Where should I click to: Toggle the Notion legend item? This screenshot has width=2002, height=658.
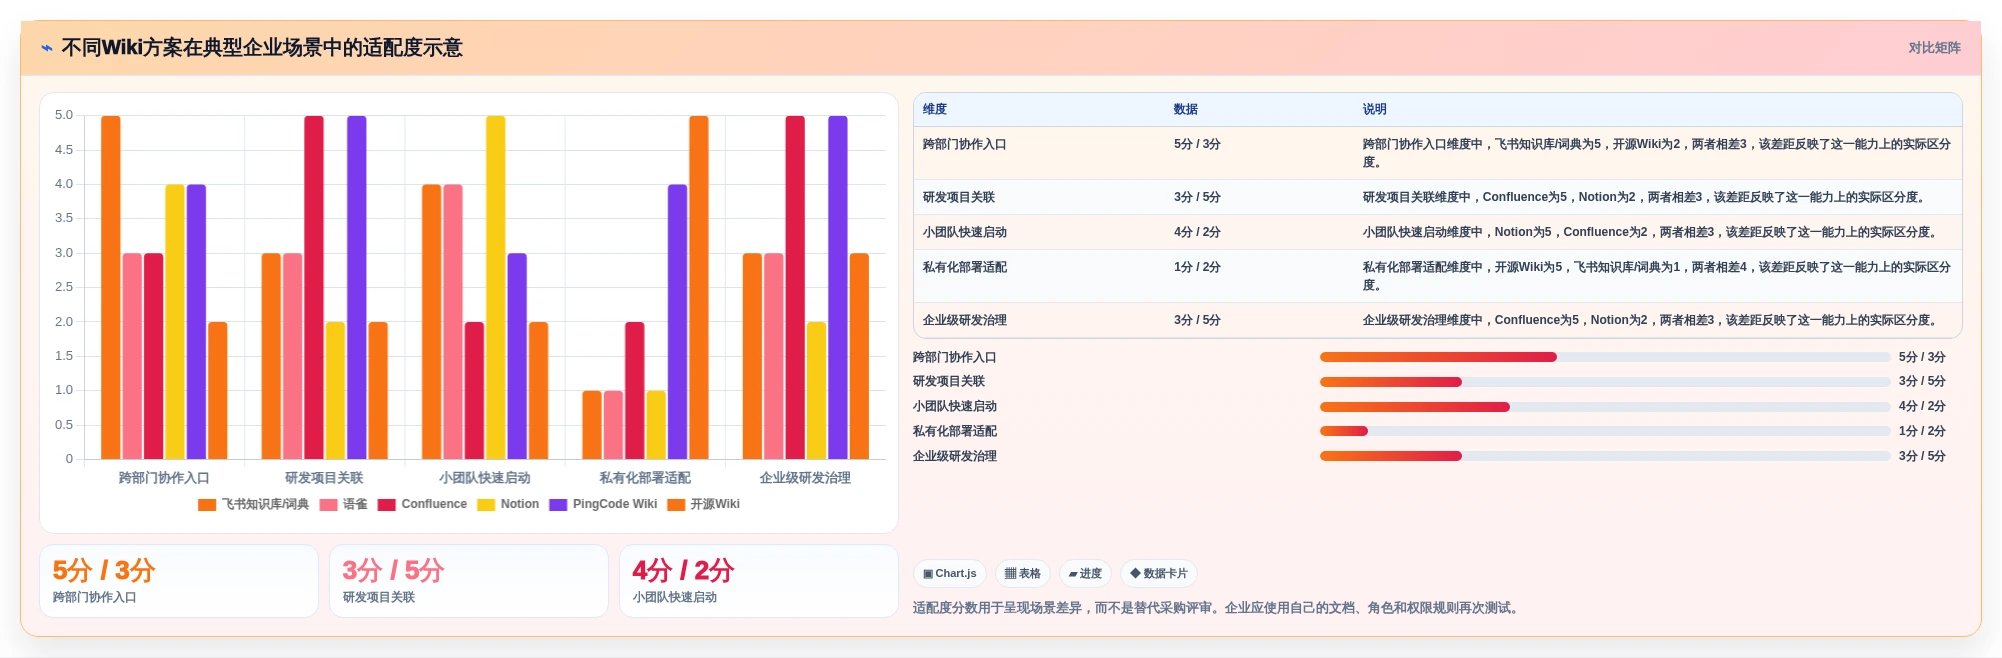(x=508, y=504)
